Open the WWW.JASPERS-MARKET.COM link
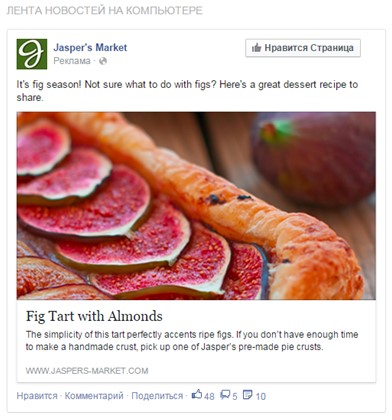 pos(87,371)
